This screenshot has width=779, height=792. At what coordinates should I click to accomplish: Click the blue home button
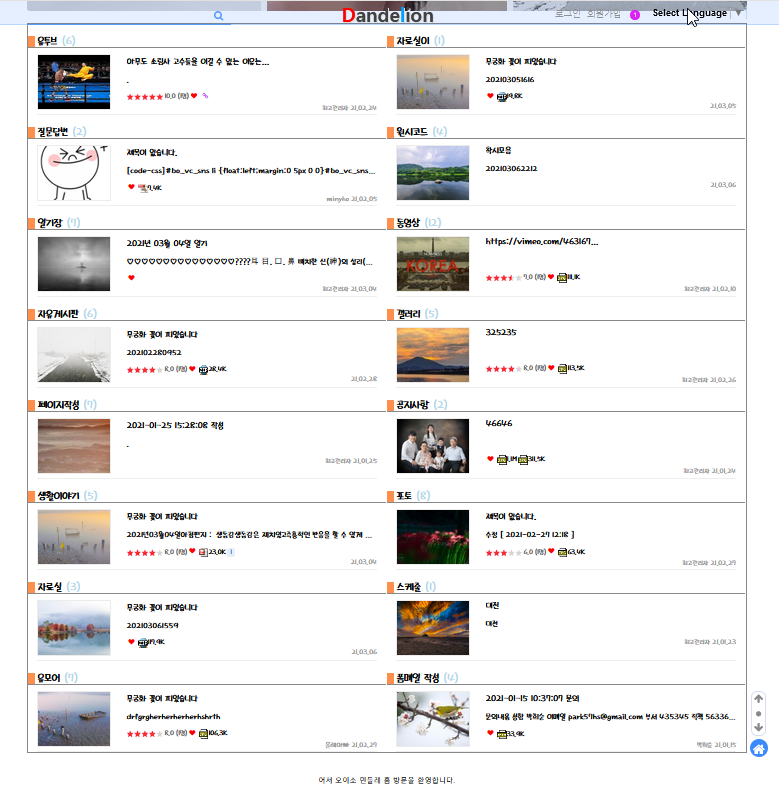pyautogui.click(x=758, y=748)
